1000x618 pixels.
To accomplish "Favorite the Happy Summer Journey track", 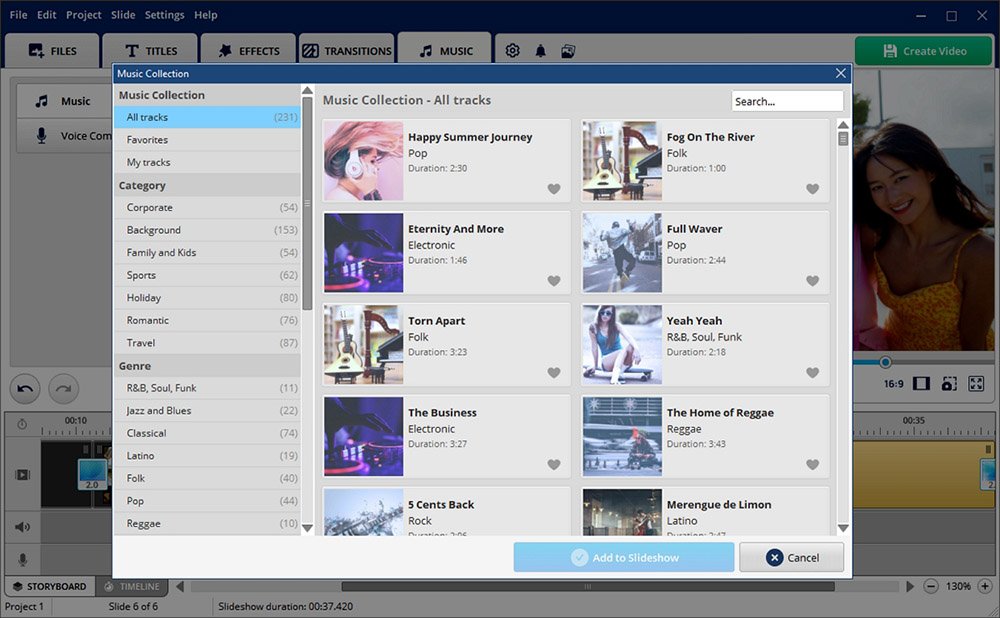I will [554, 189].
